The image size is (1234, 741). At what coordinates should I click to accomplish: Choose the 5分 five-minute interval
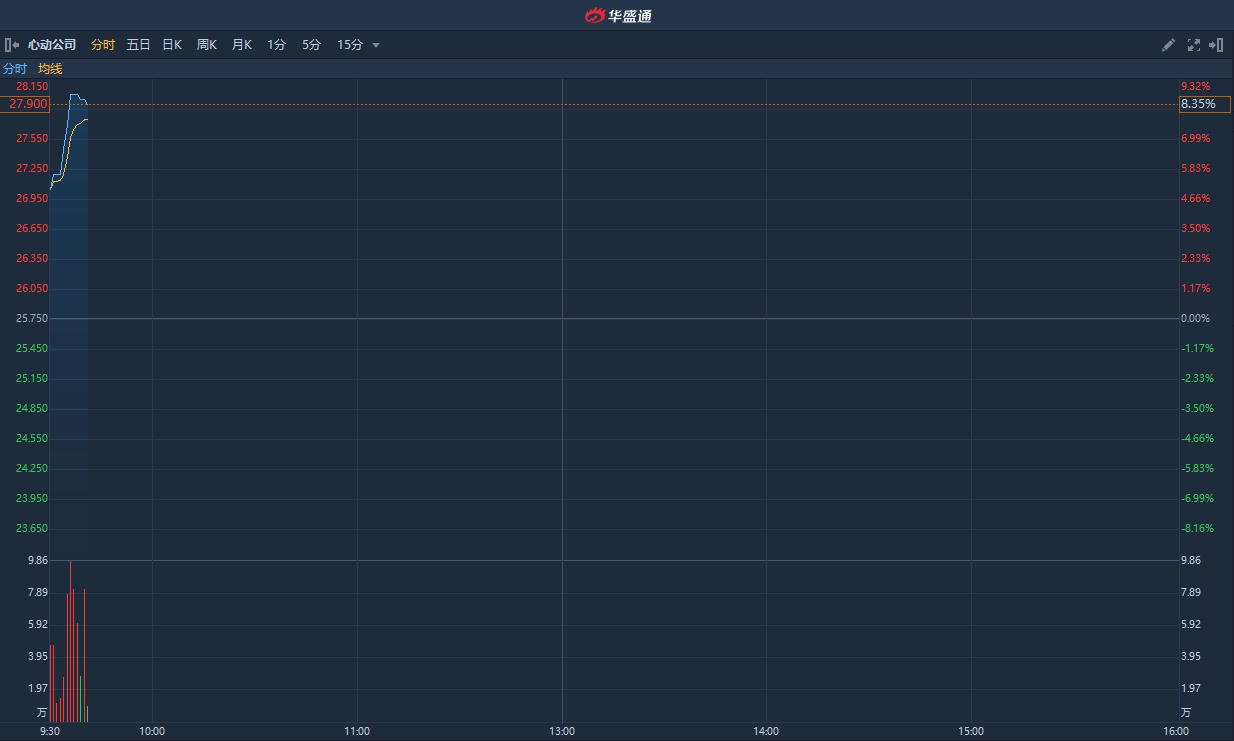[x=311, y=45]
